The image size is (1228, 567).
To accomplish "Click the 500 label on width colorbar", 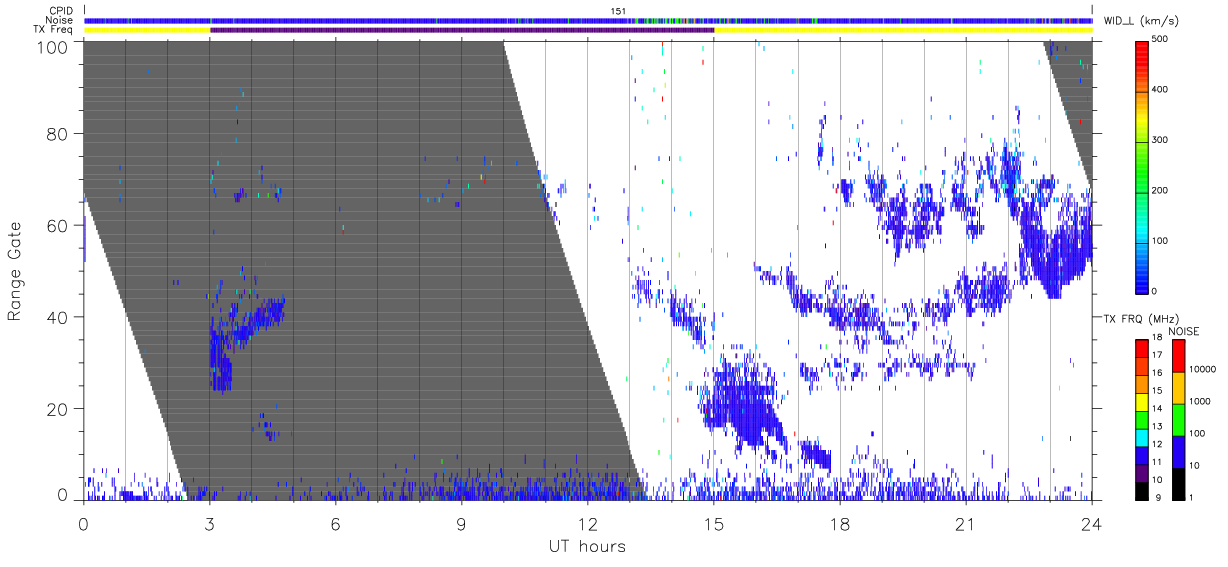I will [x=1160, y=39].
